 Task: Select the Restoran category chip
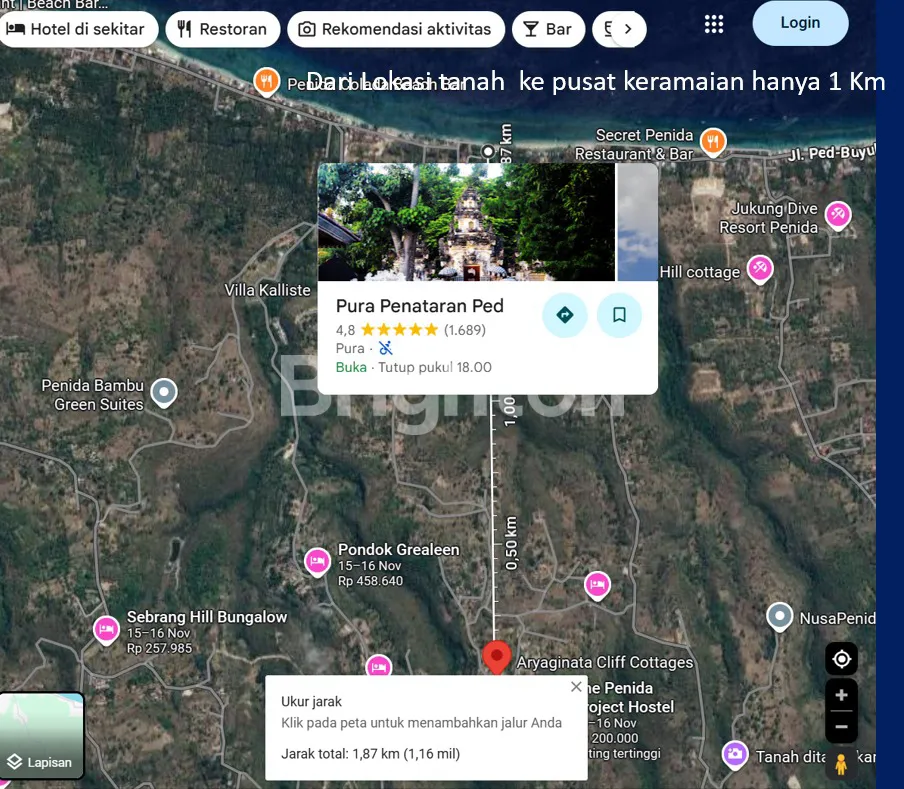[222, 29]
